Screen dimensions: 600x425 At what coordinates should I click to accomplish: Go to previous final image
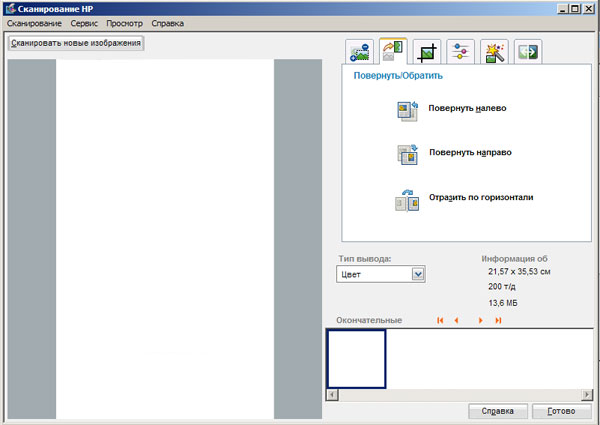[x=456, y=320]
